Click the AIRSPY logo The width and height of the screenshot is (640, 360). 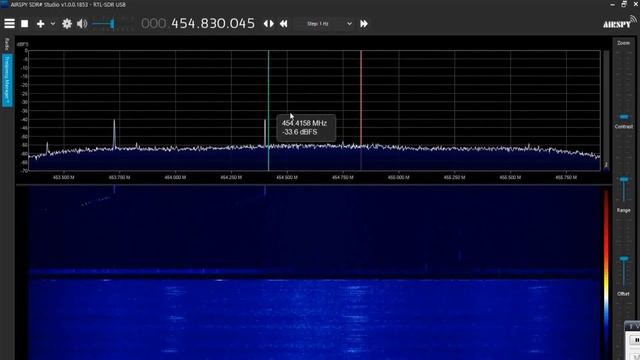(x=619, y=22)
